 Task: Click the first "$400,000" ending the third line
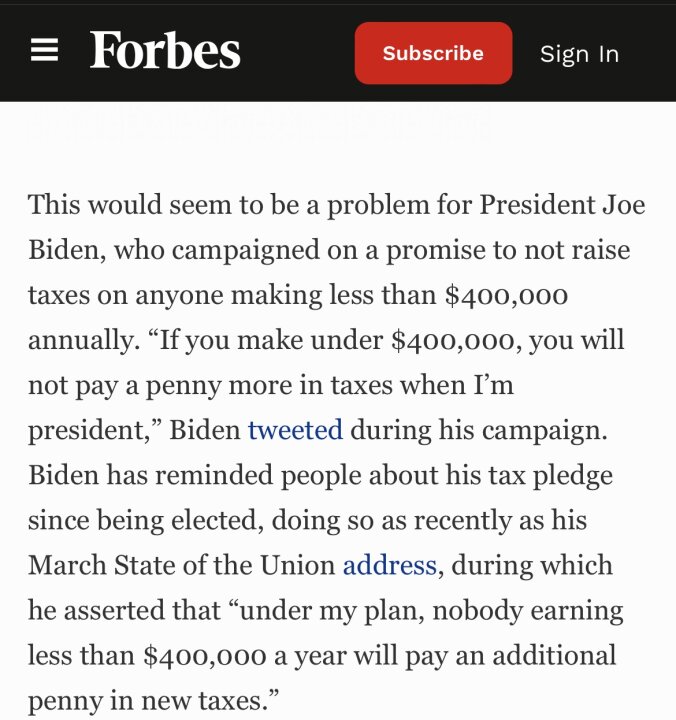tap(506, 295)
